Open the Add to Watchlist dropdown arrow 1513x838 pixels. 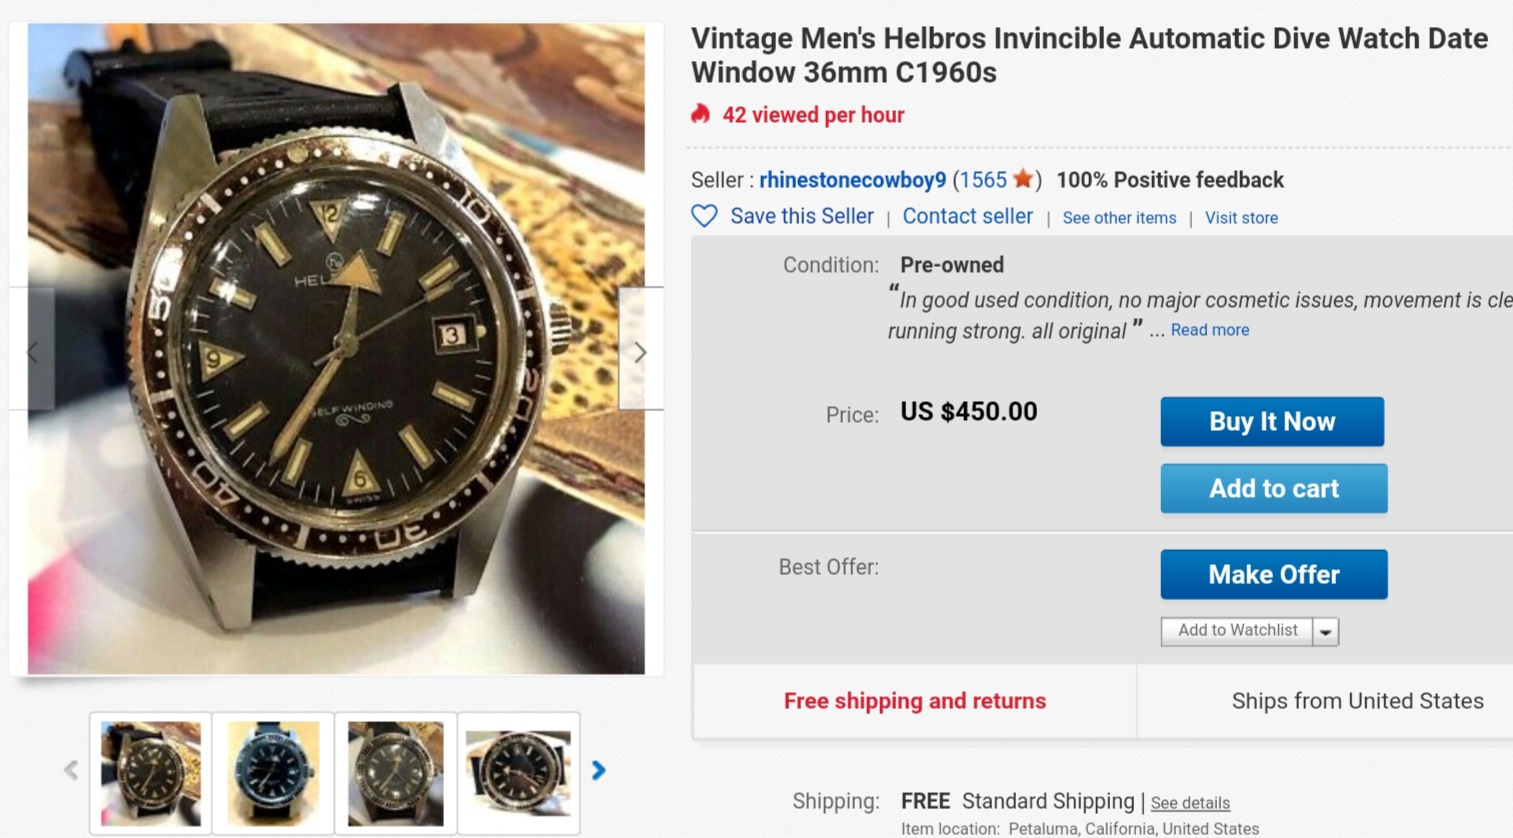1325,632
